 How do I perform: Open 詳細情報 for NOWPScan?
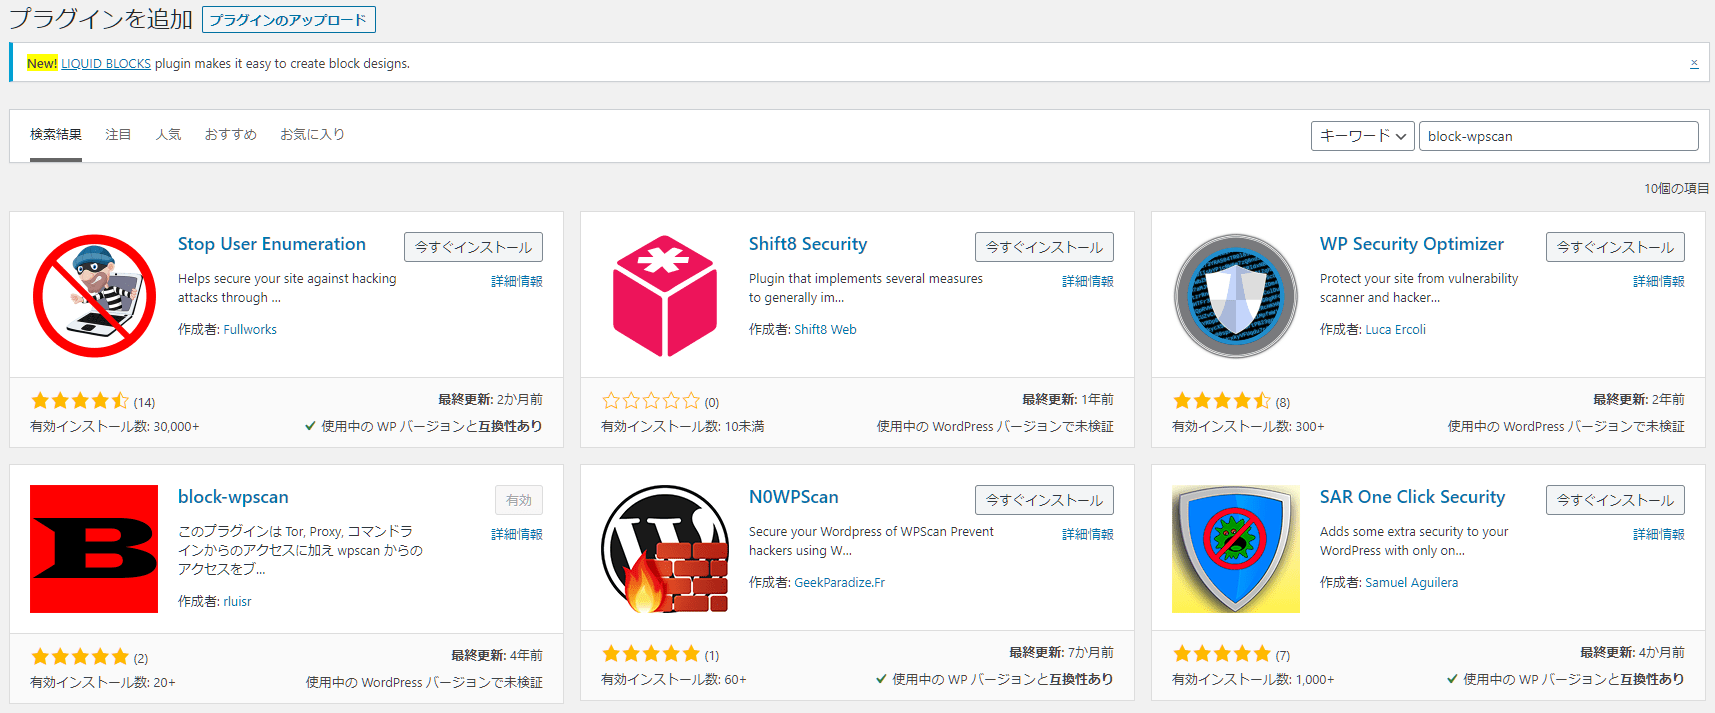[x=1088, y=534]
